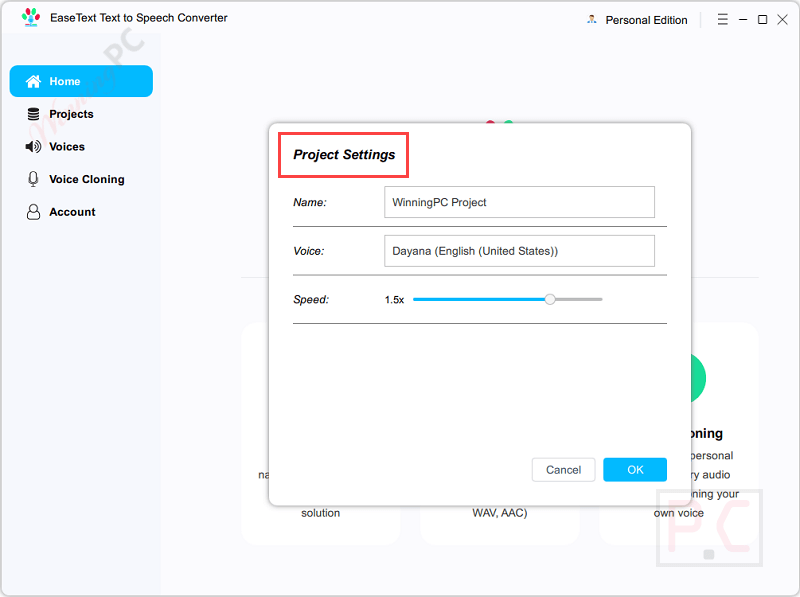Click the Voice: label
The width and height of the screenshot is (800, 597).
(x=309, y=251)
